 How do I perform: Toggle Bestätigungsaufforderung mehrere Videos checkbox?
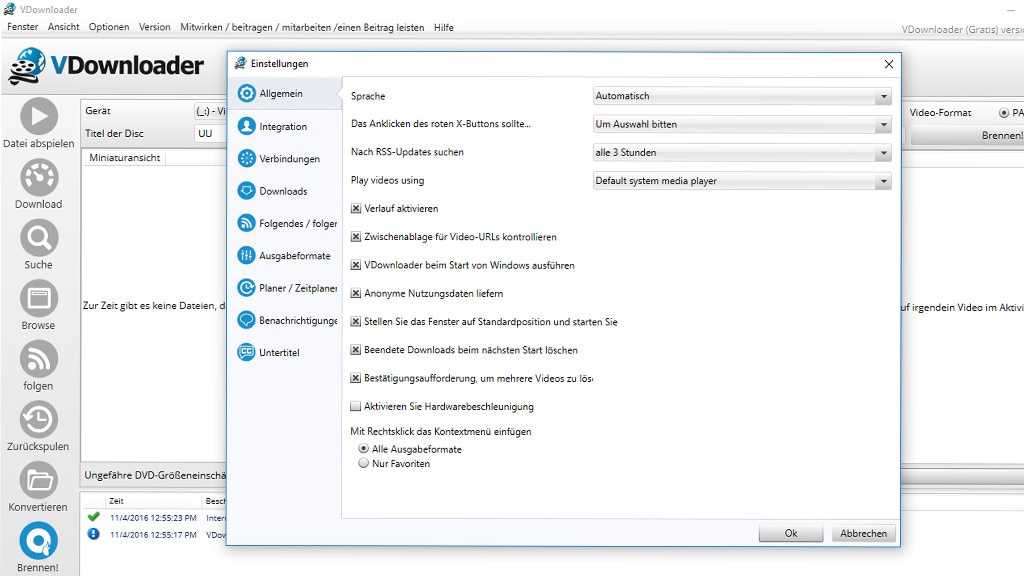point(356,378)
